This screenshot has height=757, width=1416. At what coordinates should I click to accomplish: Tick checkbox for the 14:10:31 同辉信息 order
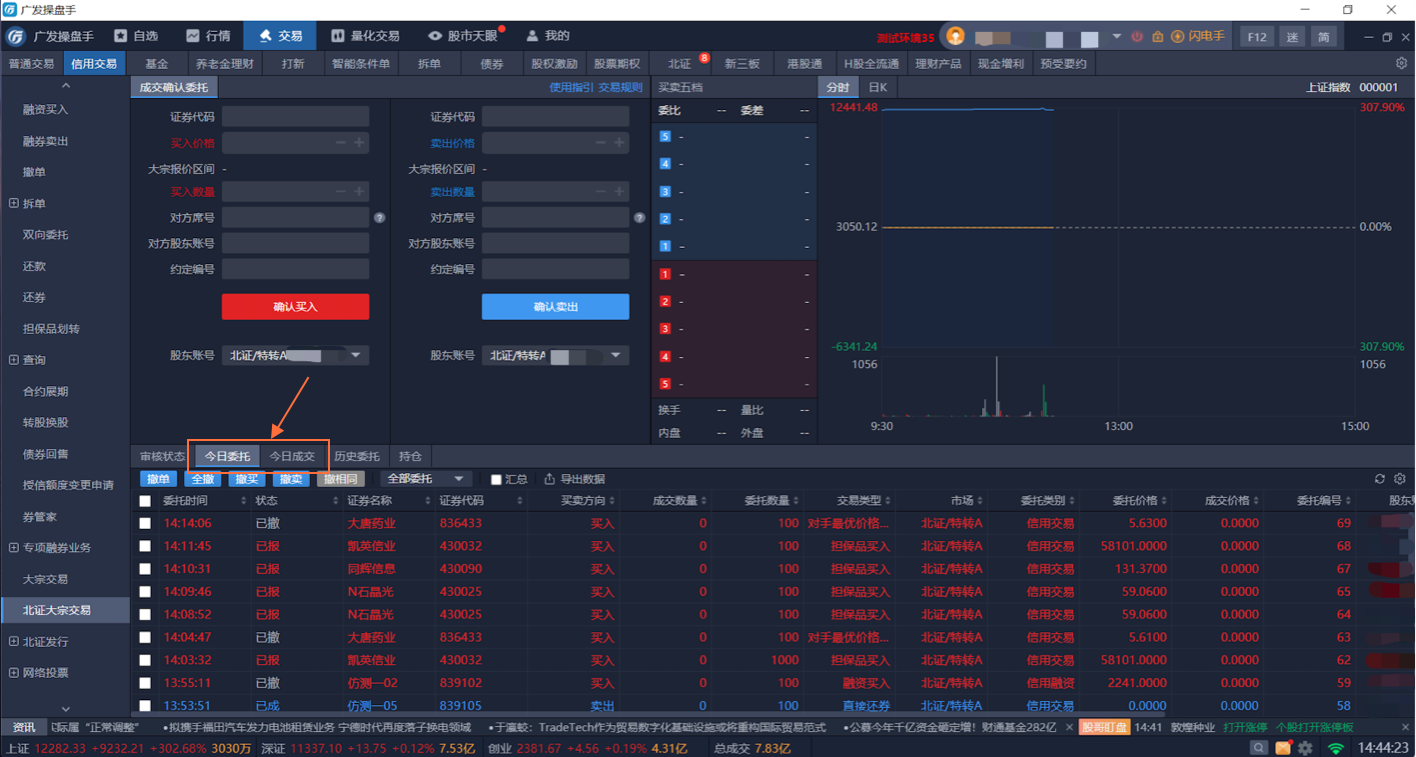(145, 569)
